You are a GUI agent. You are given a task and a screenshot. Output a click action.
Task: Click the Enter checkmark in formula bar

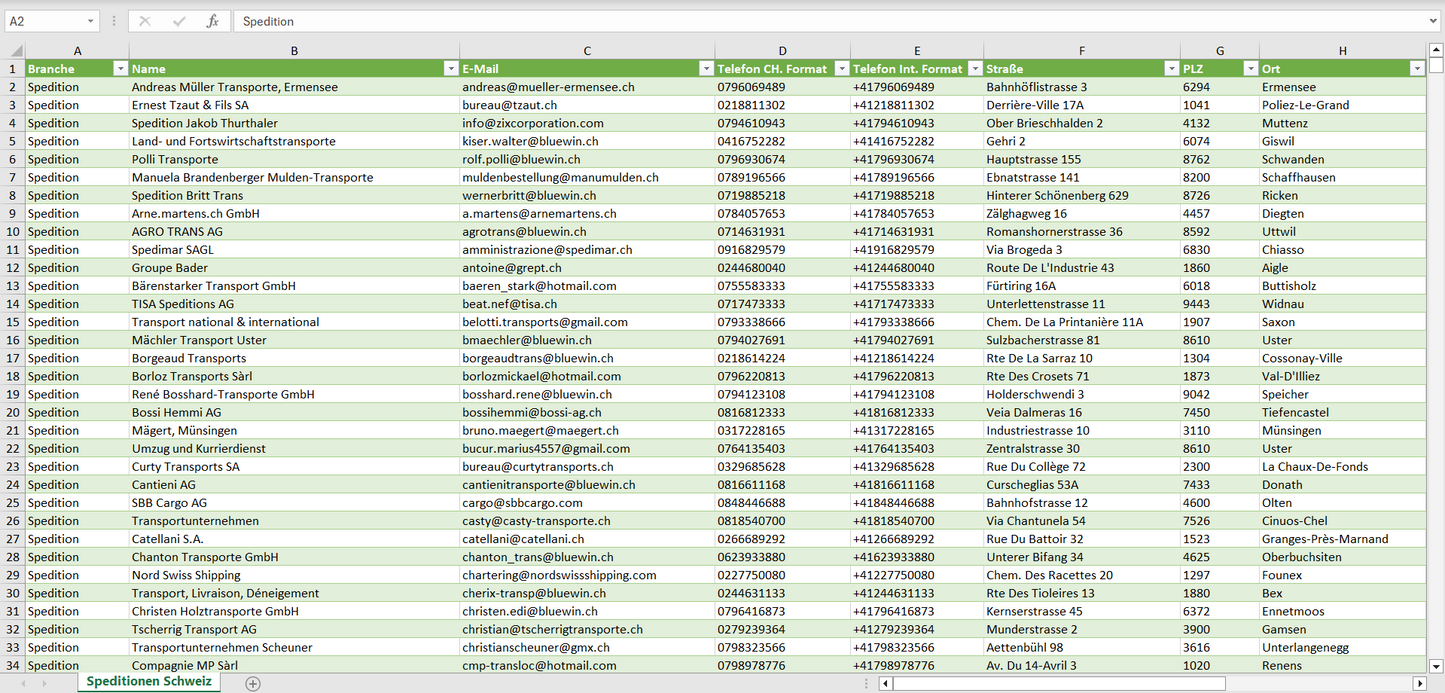179,21
